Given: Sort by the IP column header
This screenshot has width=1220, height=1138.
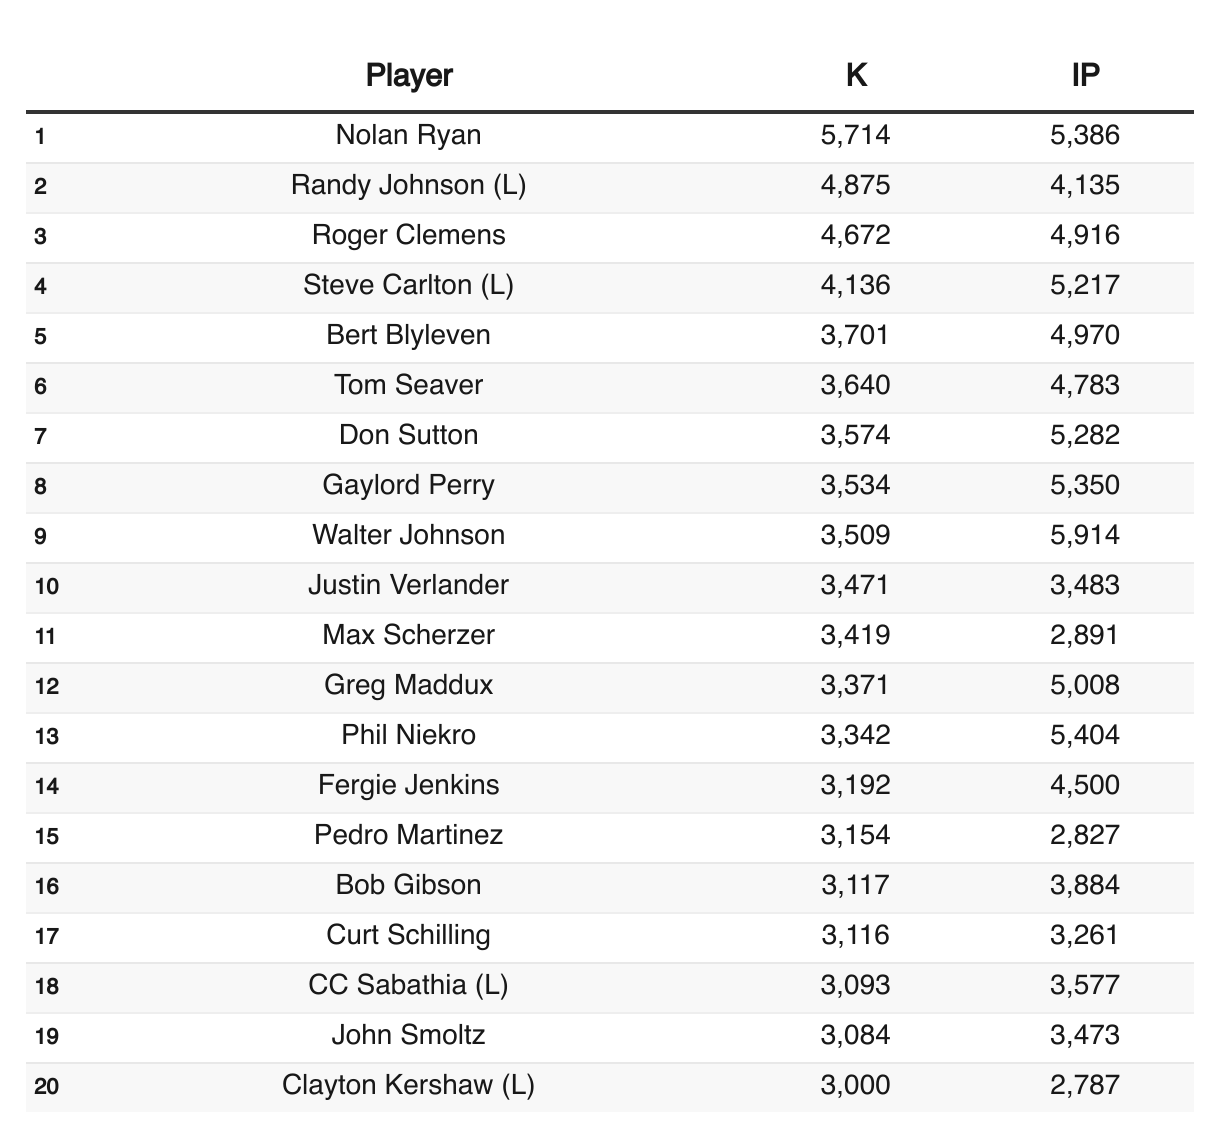Looking at the screenshot, I should pos(1085,75).
